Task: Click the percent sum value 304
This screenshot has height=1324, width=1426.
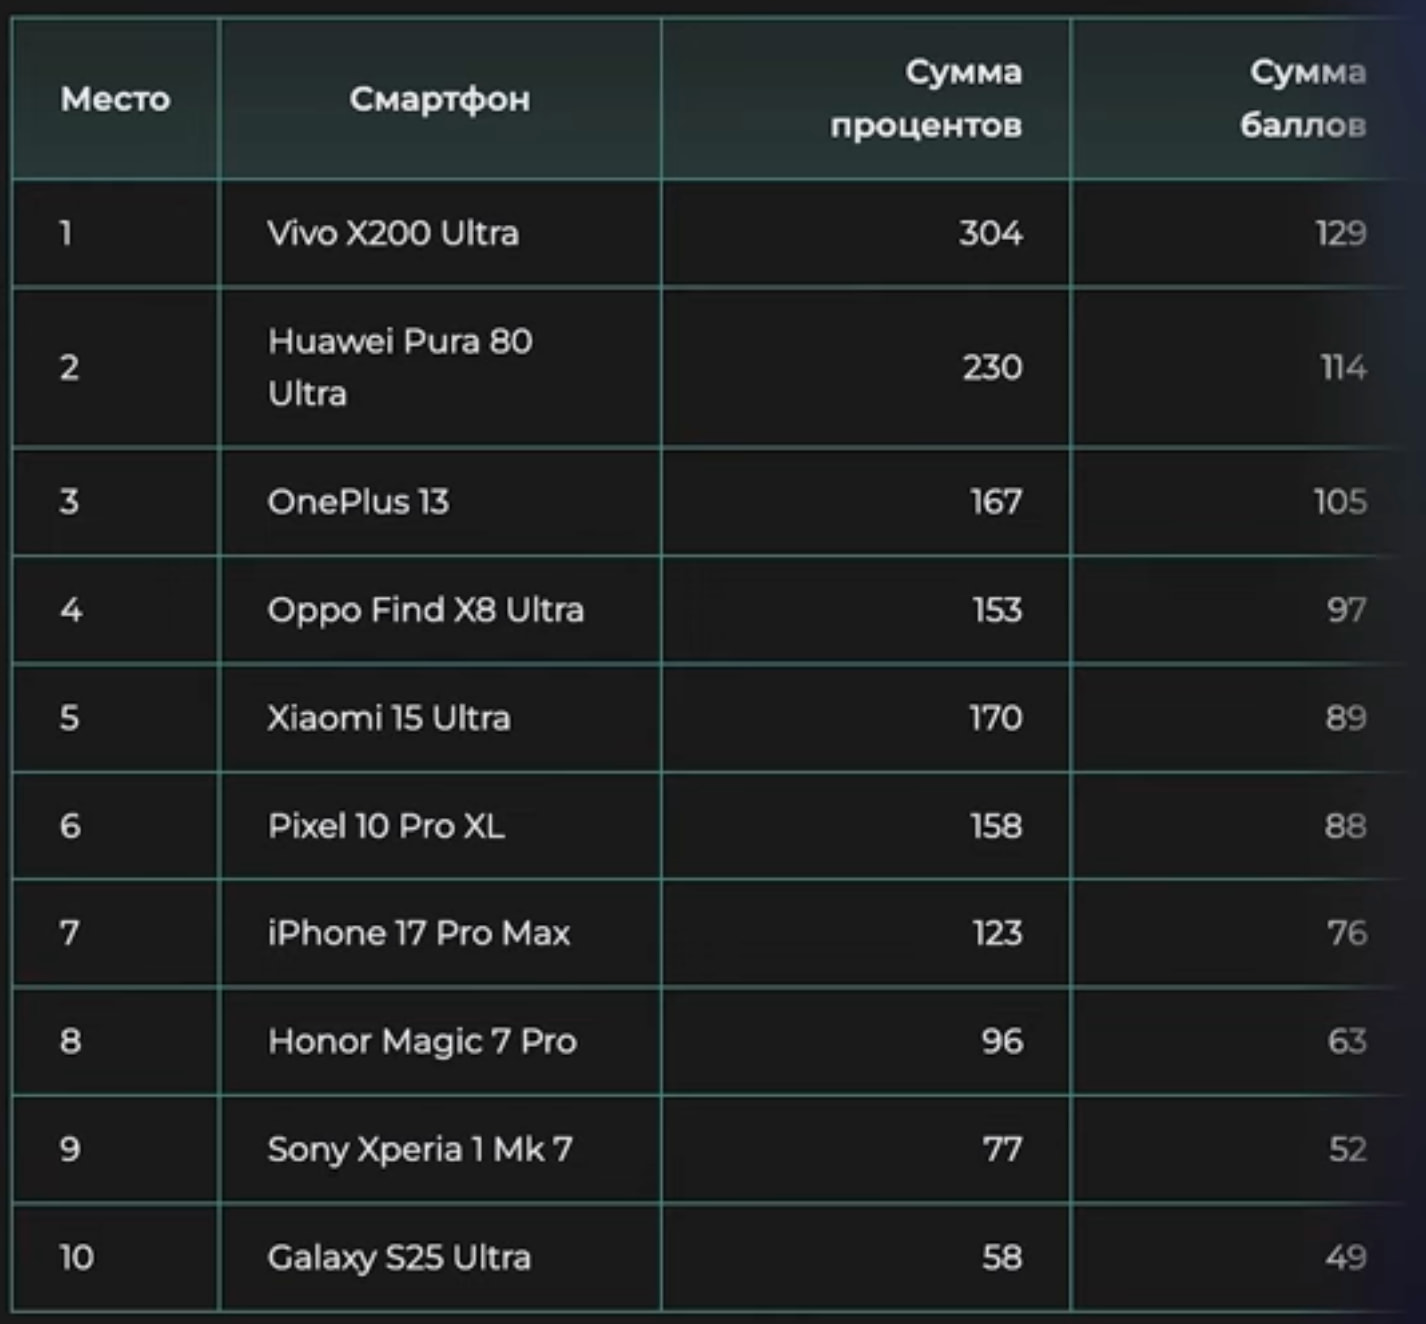Action: point(990,233)
